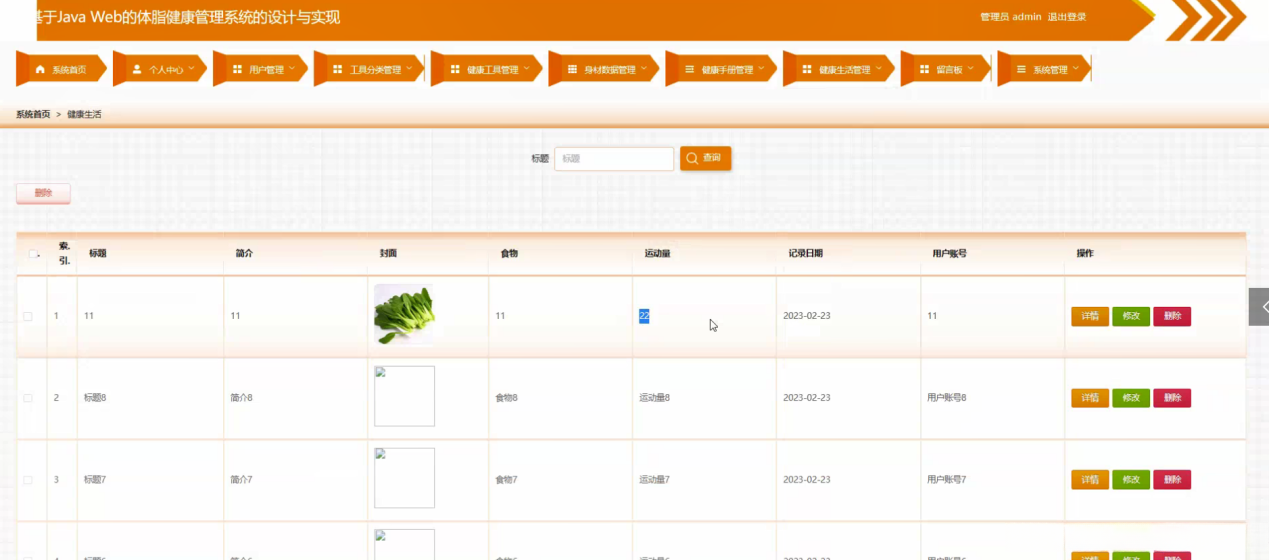Click the grid icon beside 健康生活管理
1269x560 pixels.
[807, 70]
